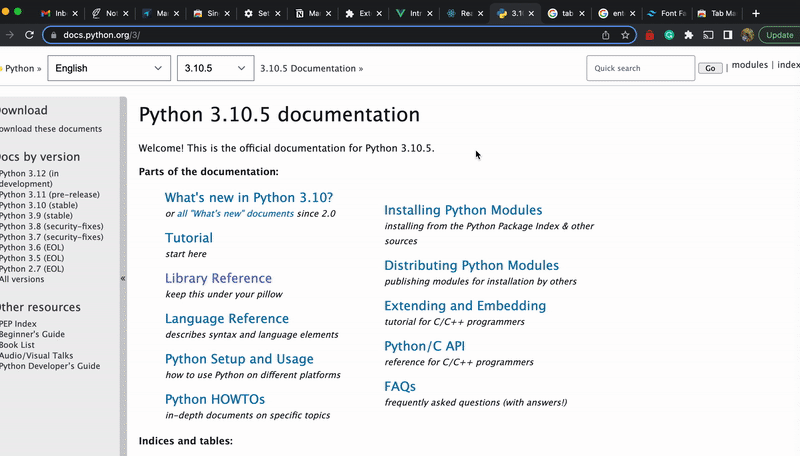The height and width of the screenshot is (456, 800).
Task: Reload the page with the refresh icon
Action: coord(29,35)
